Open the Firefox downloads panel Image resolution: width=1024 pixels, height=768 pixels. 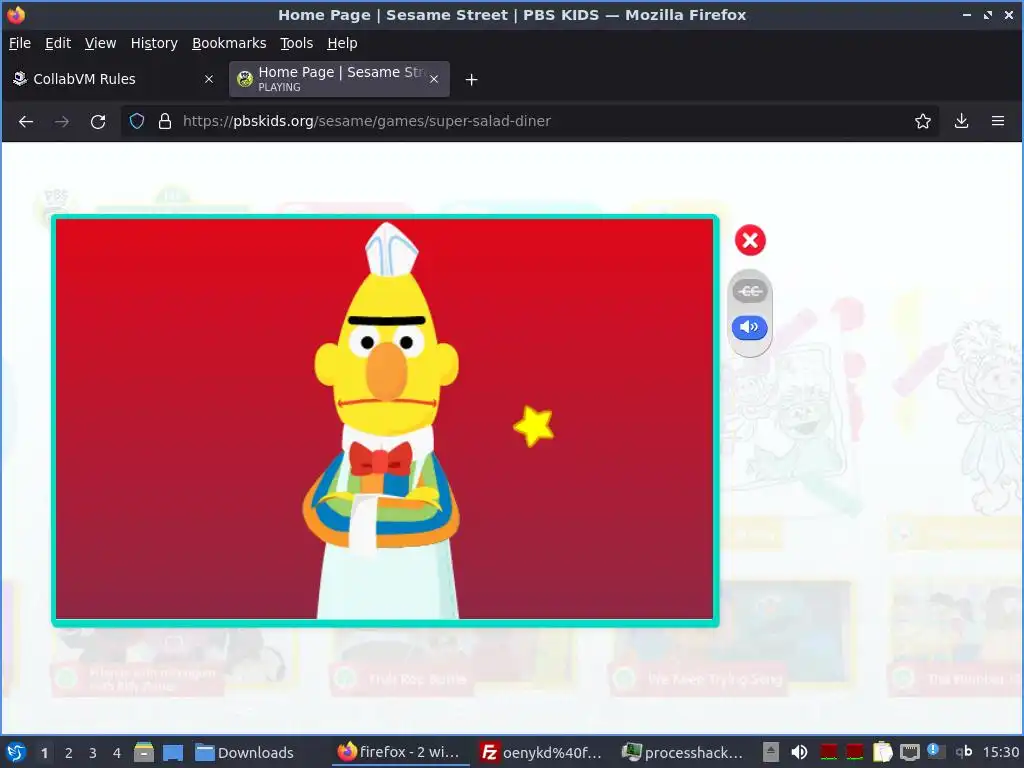click(x=961, y=121)
